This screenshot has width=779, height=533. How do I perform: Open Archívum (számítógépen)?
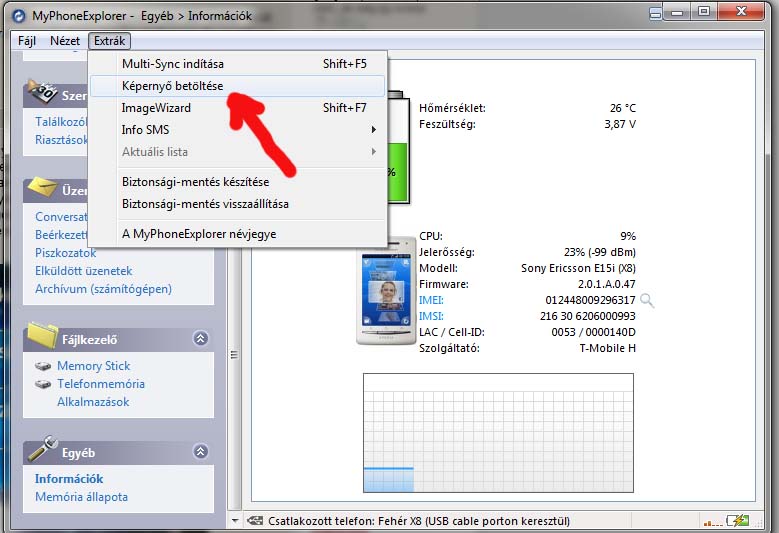(103, 289)
